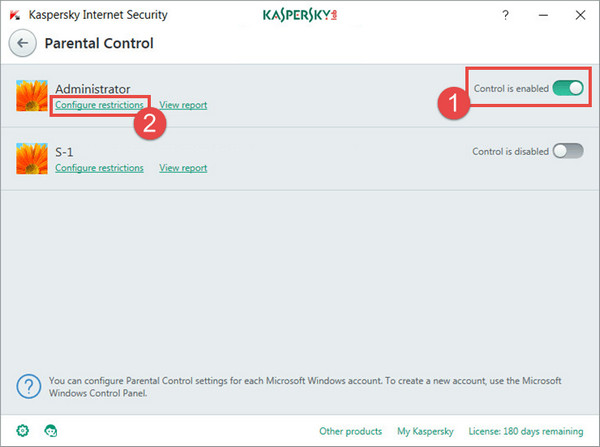The image size is (600, 447).
Task: Click the S-1 account picture
Action: tap(32, 158)
